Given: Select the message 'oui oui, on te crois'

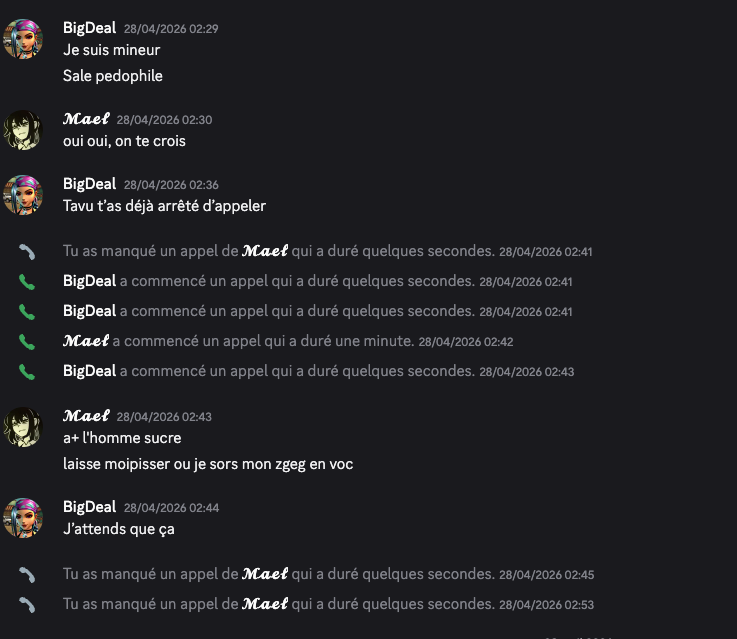Looking at the screenshot, I should 124,141.
